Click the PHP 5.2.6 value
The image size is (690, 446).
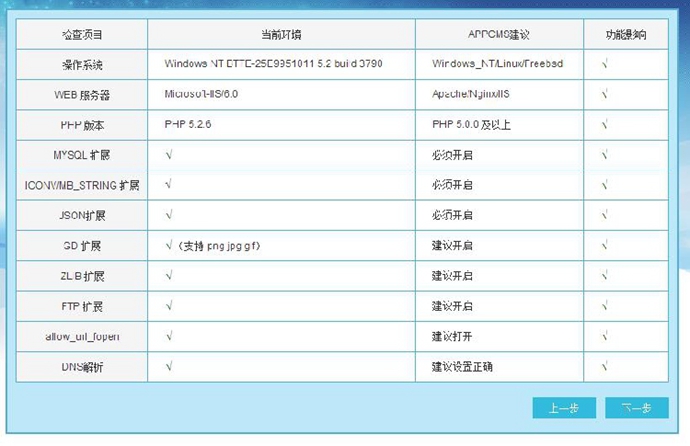[188, 124]
